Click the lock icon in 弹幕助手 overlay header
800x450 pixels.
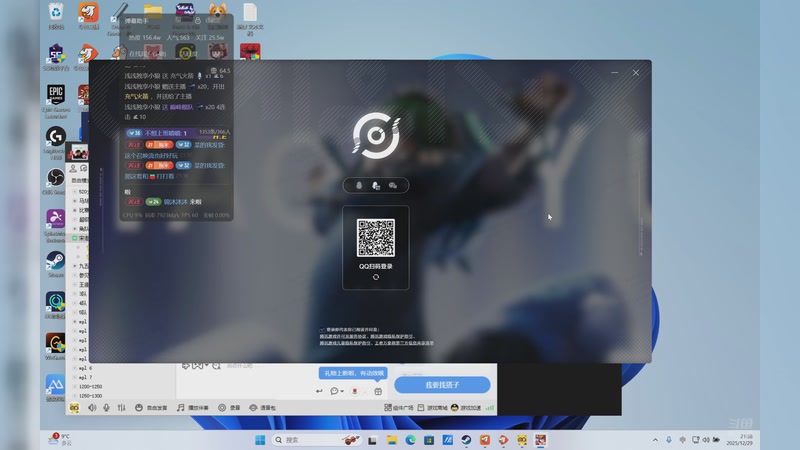click(x=197, y=21)
